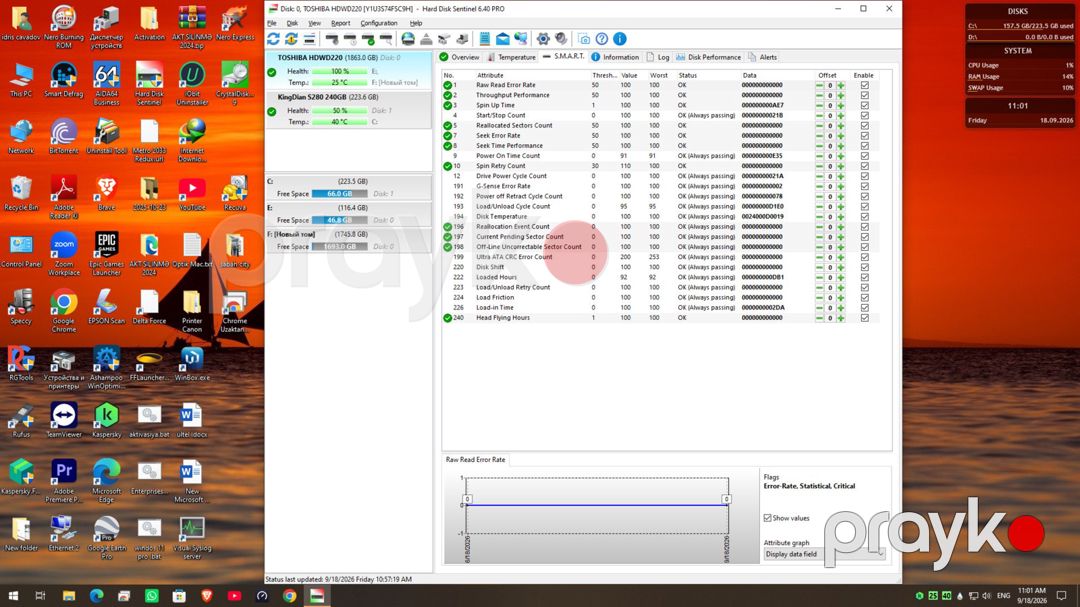Switch to the Overview tab
The image size is (1080, 607).
click(x=459, y=57)
